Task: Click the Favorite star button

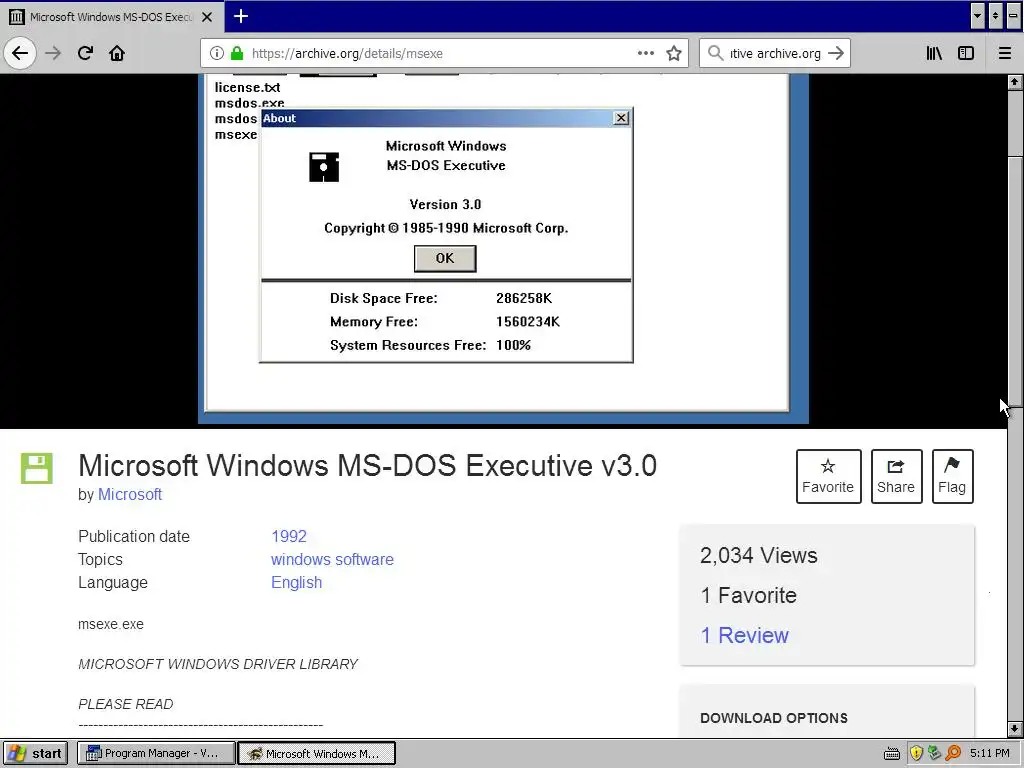Action: 828,476
